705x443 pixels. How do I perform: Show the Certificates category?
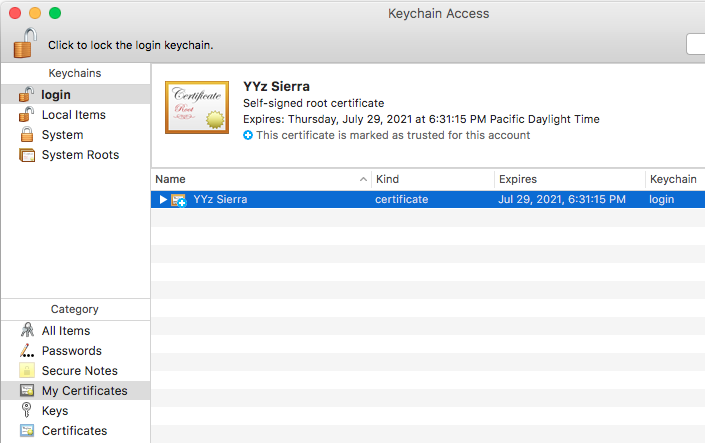coord(76,430)
